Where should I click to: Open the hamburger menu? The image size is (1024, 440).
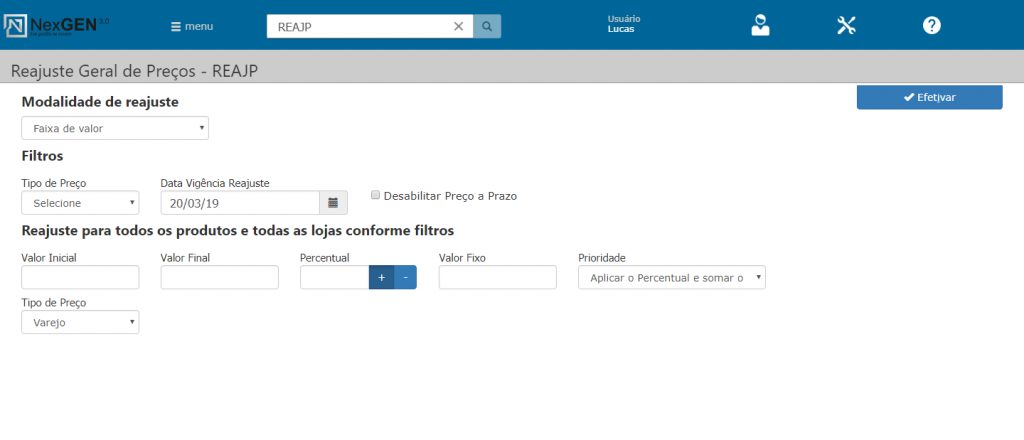[x=192, y=26]
